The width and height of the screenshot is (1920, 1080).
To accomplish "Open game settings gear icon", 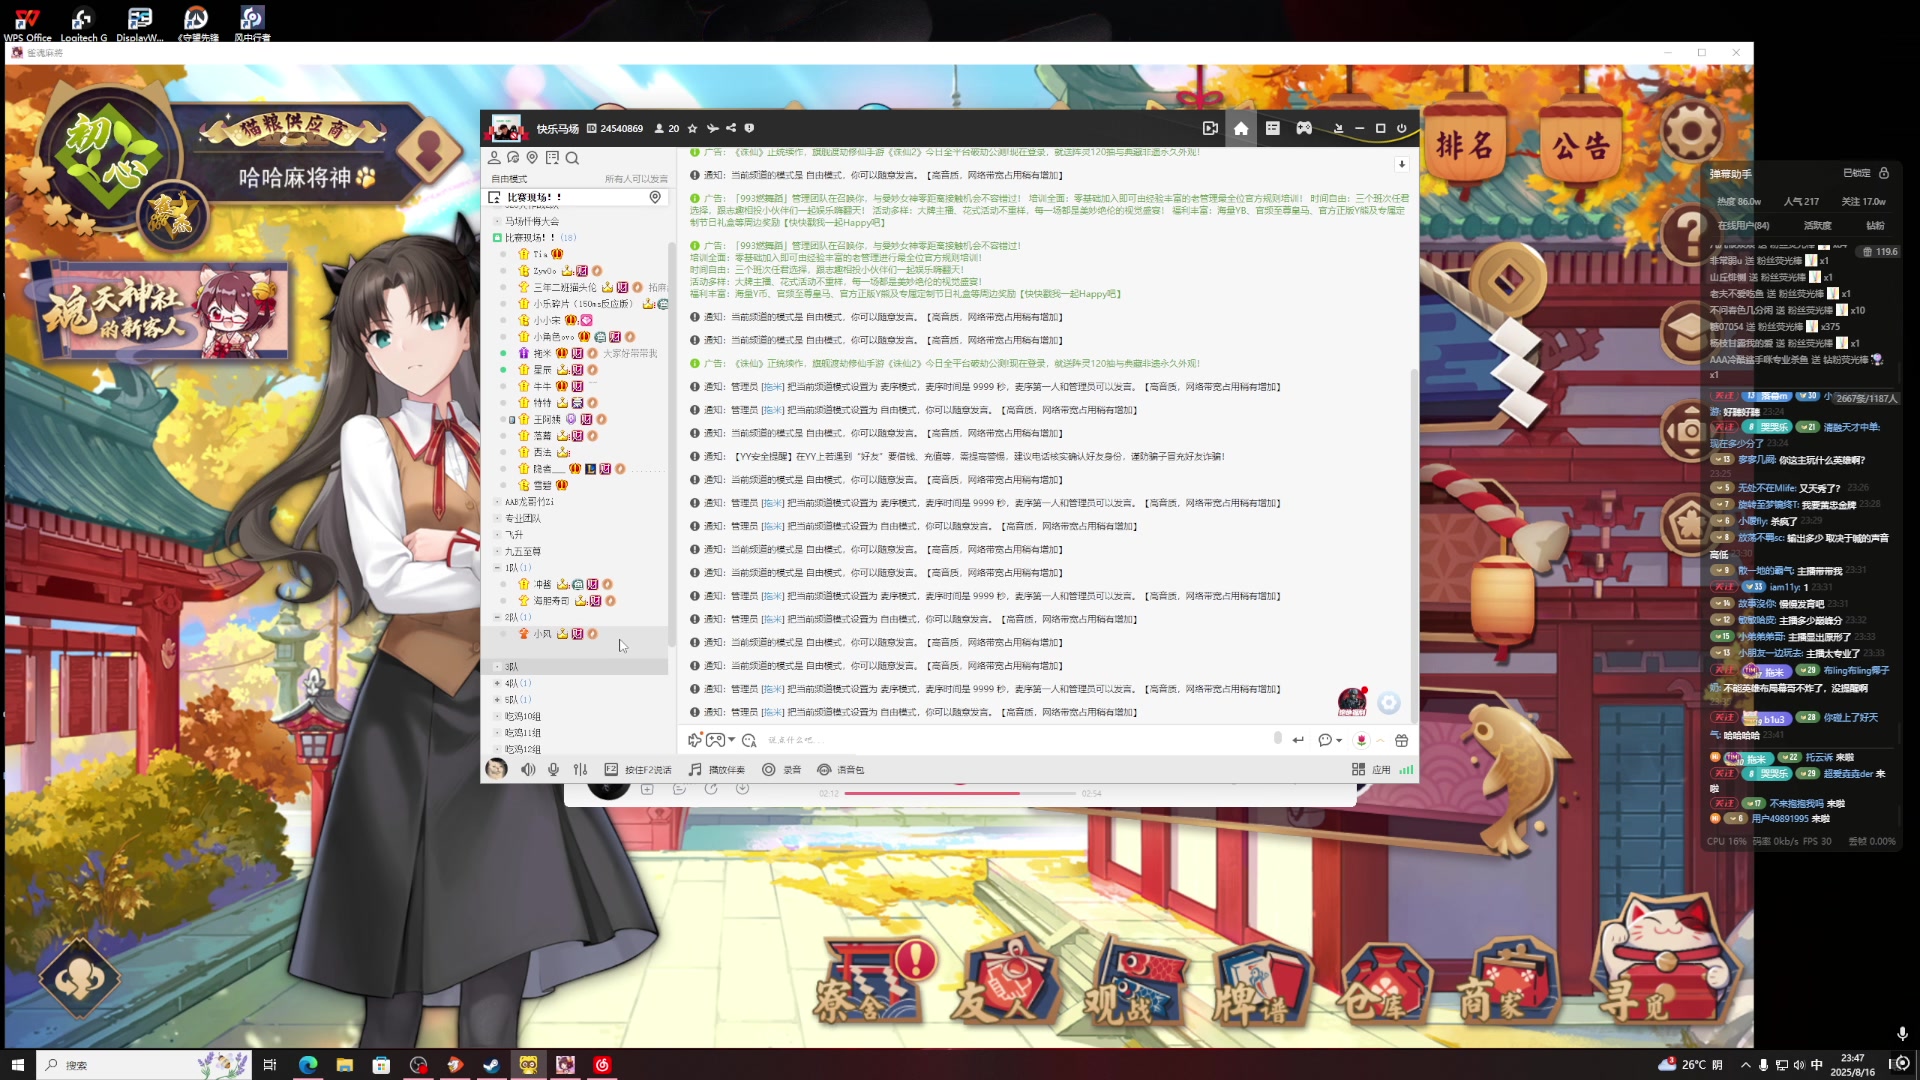I will pyautogui.click(x=1692, y=130).
